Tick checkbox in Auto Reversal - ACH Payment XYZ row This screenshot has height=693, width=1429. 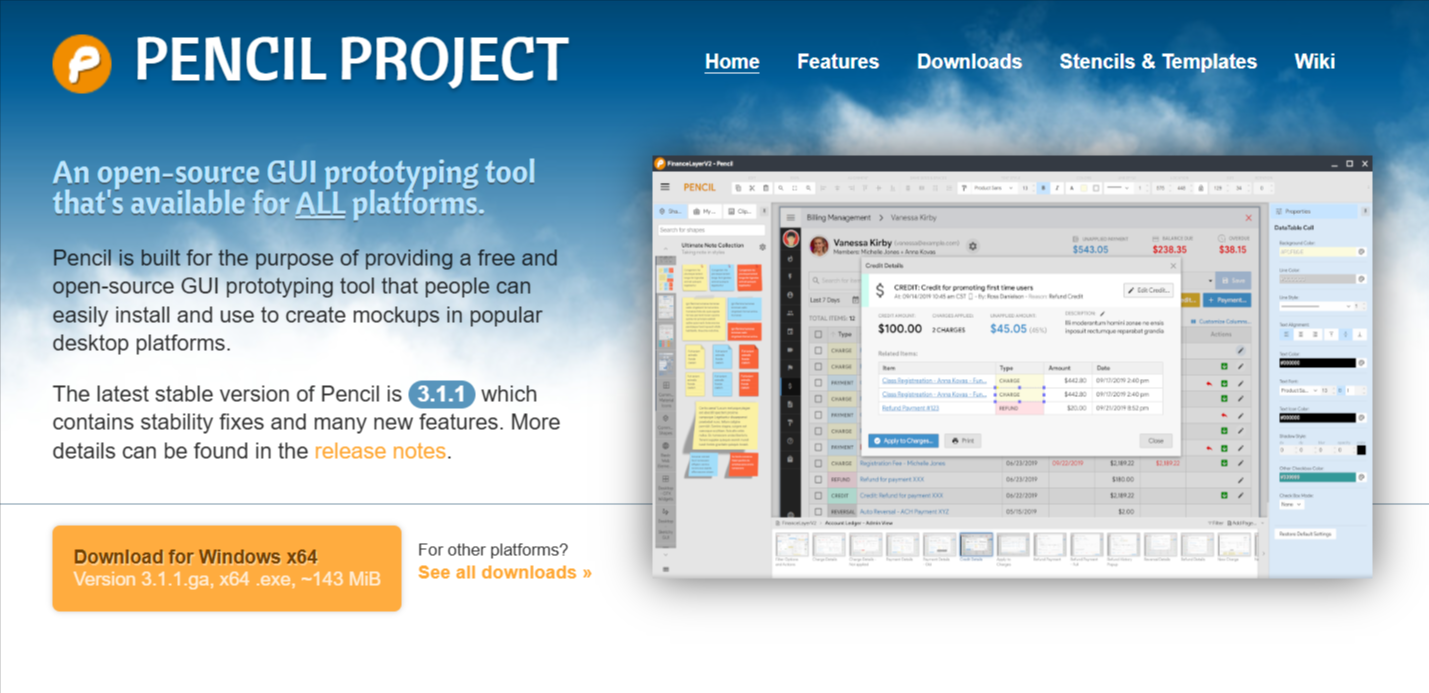818,511
